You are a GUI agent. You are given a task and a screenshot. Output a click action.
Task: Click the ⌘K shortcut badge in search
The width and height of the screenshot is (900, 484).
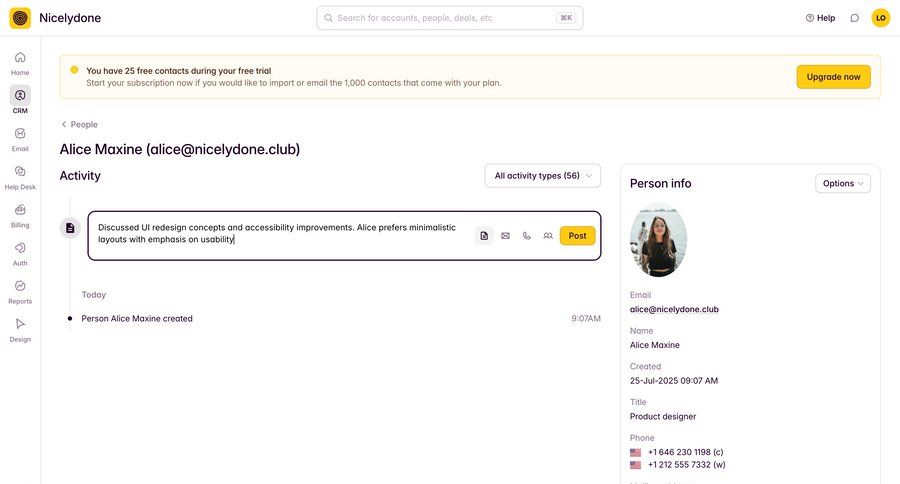566,18
